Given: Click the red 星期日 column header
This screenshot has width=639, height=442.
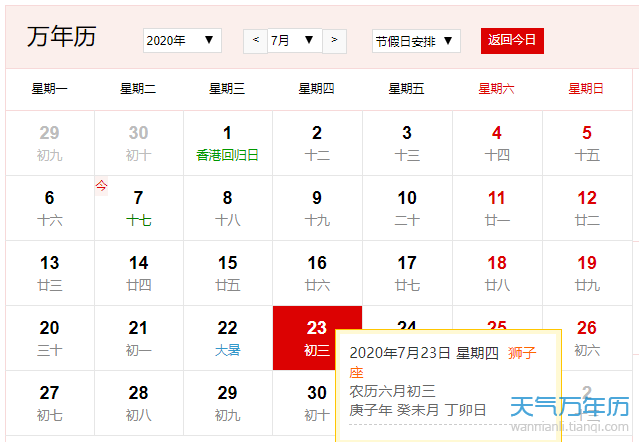Looking at the screenshot, I should [586, 88].
